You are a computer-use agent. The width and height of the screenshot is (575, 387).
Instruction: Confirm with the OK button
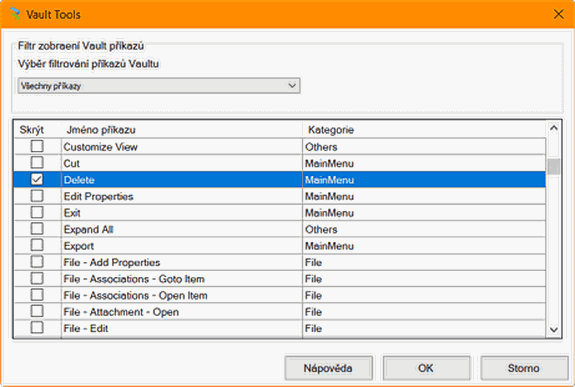[426, 368]
